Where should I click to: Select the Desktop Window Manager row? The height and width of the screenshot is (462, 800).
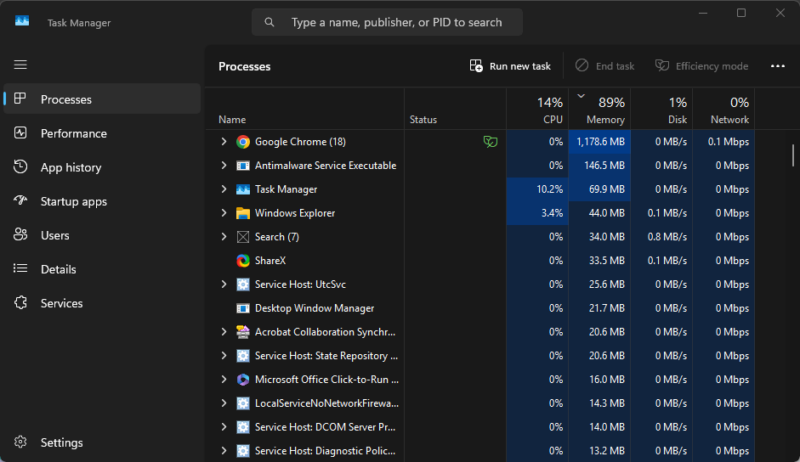coord(480,308)
